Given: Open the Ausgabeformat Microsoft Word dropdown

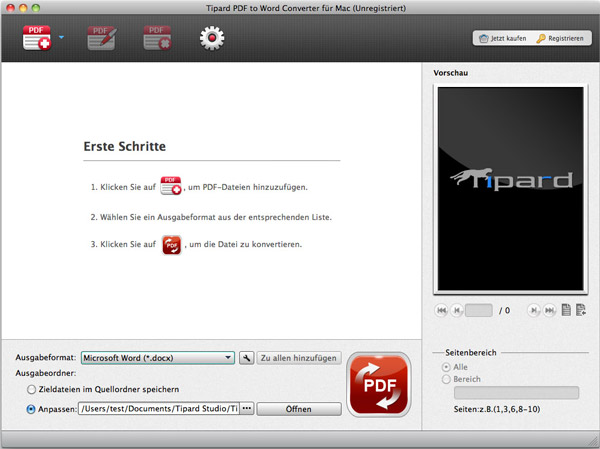Looking at the screenshot, I should point(158,358).
